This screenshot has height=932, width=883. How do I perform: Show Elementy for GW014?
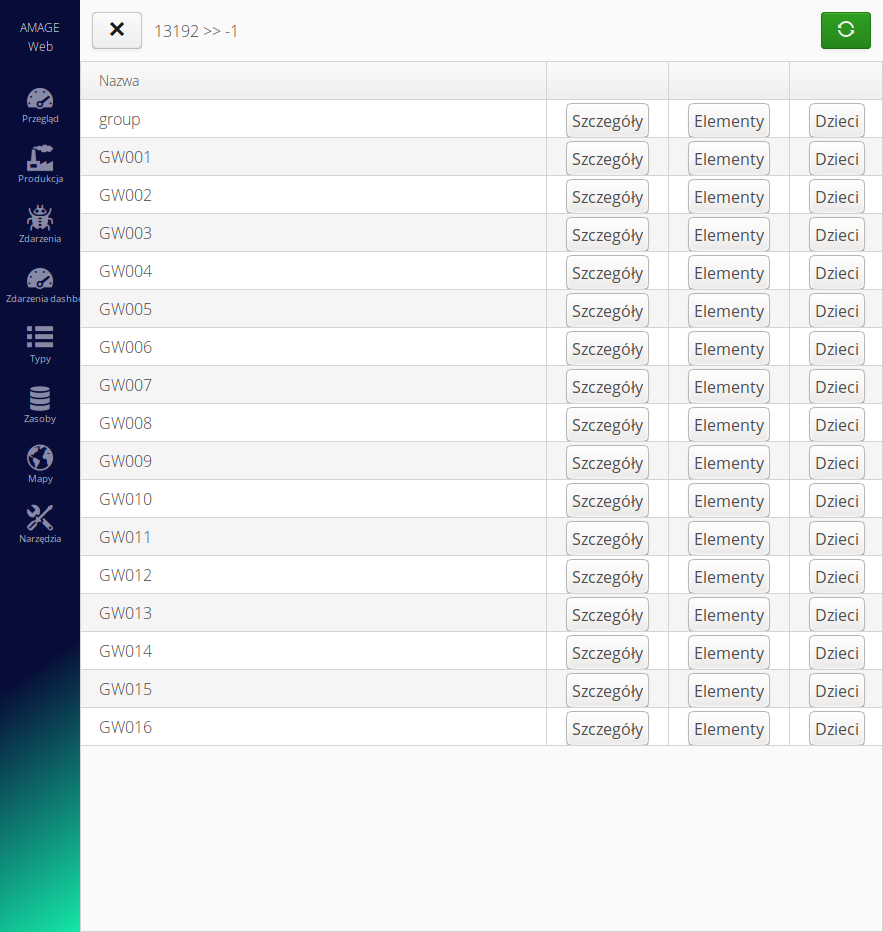(728, 653)
